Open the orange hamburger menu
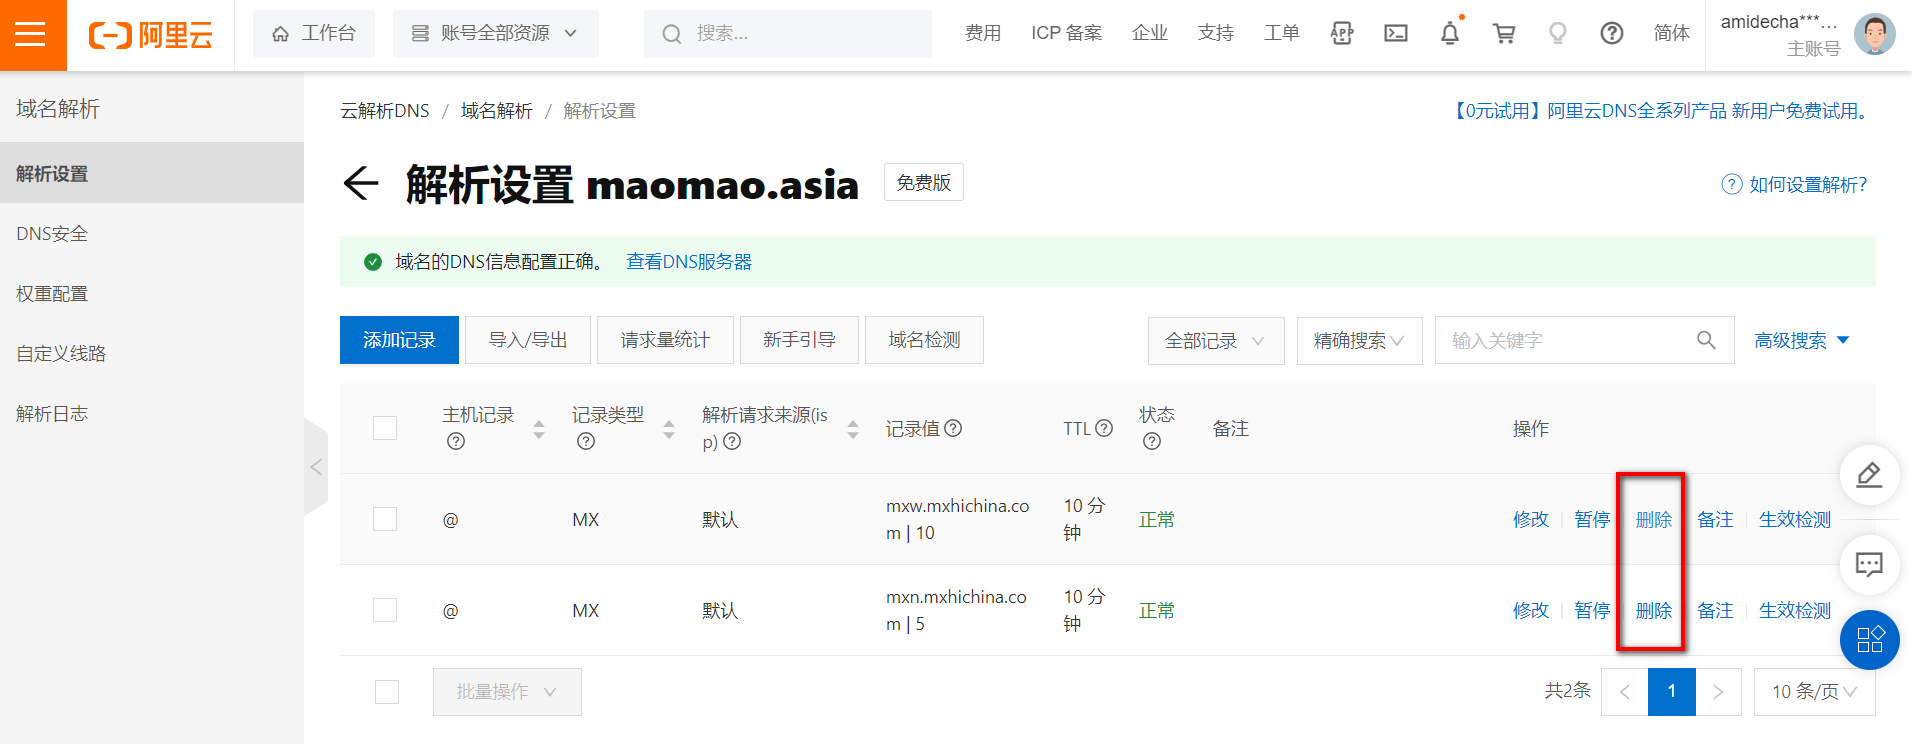This screenshot has width=1912, height=744. click(x=31, y=34)
